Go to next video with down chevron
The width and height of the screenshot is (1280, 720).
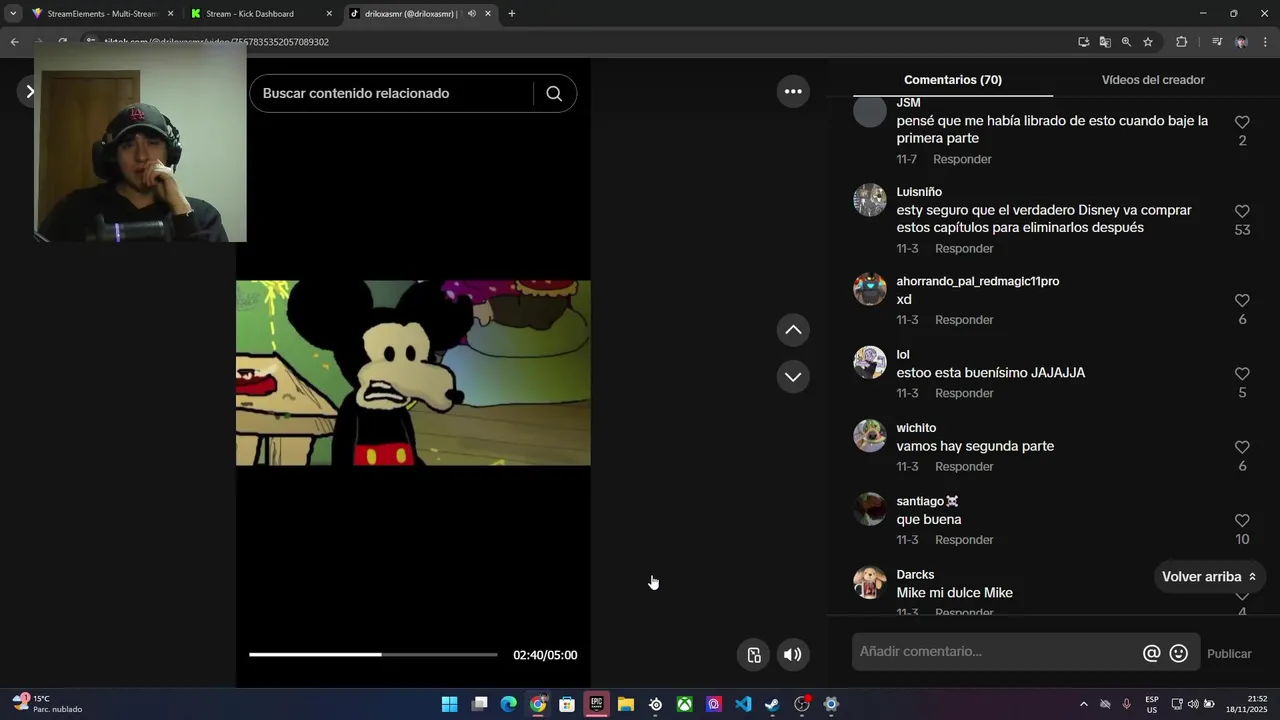coord(793,377)
